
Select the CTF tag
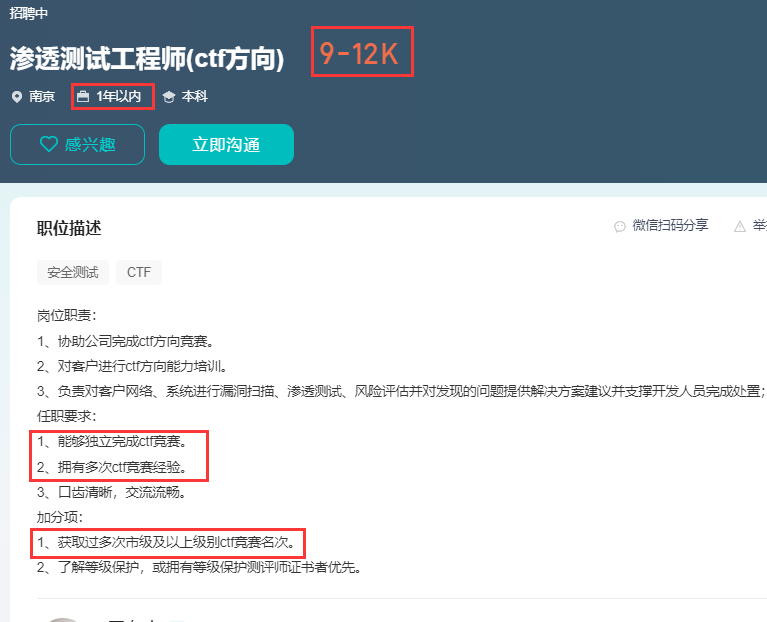[x=139, y=272]
